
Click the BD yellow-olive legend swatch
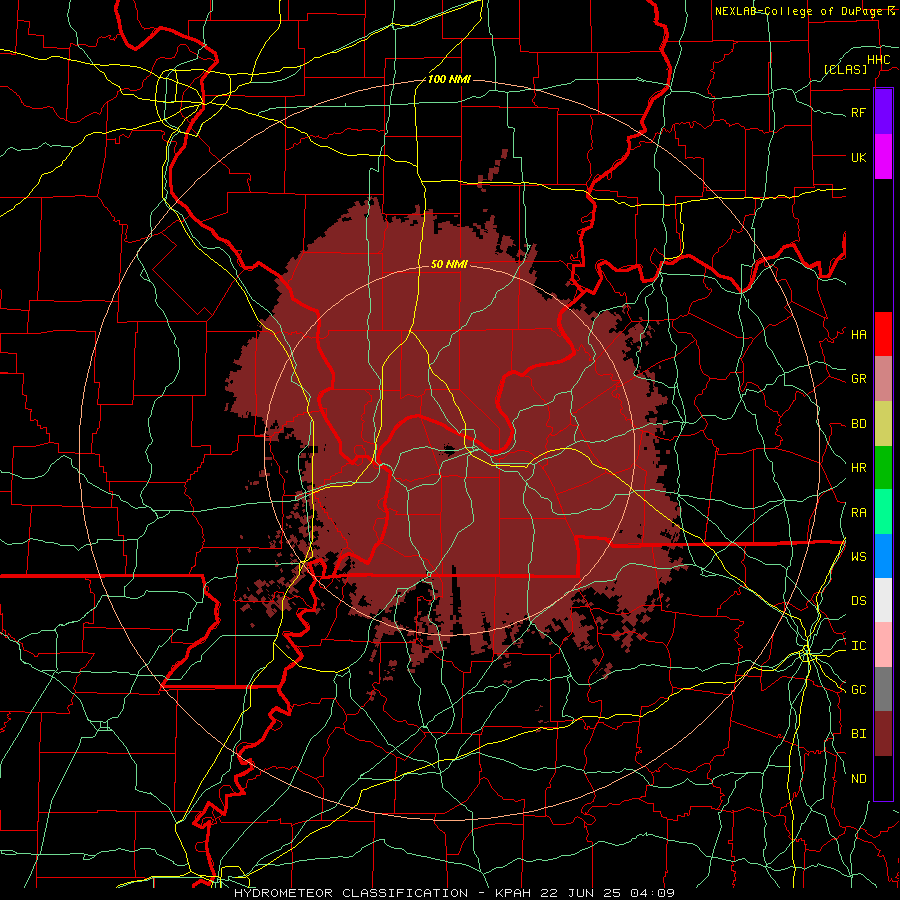[883, 424]
